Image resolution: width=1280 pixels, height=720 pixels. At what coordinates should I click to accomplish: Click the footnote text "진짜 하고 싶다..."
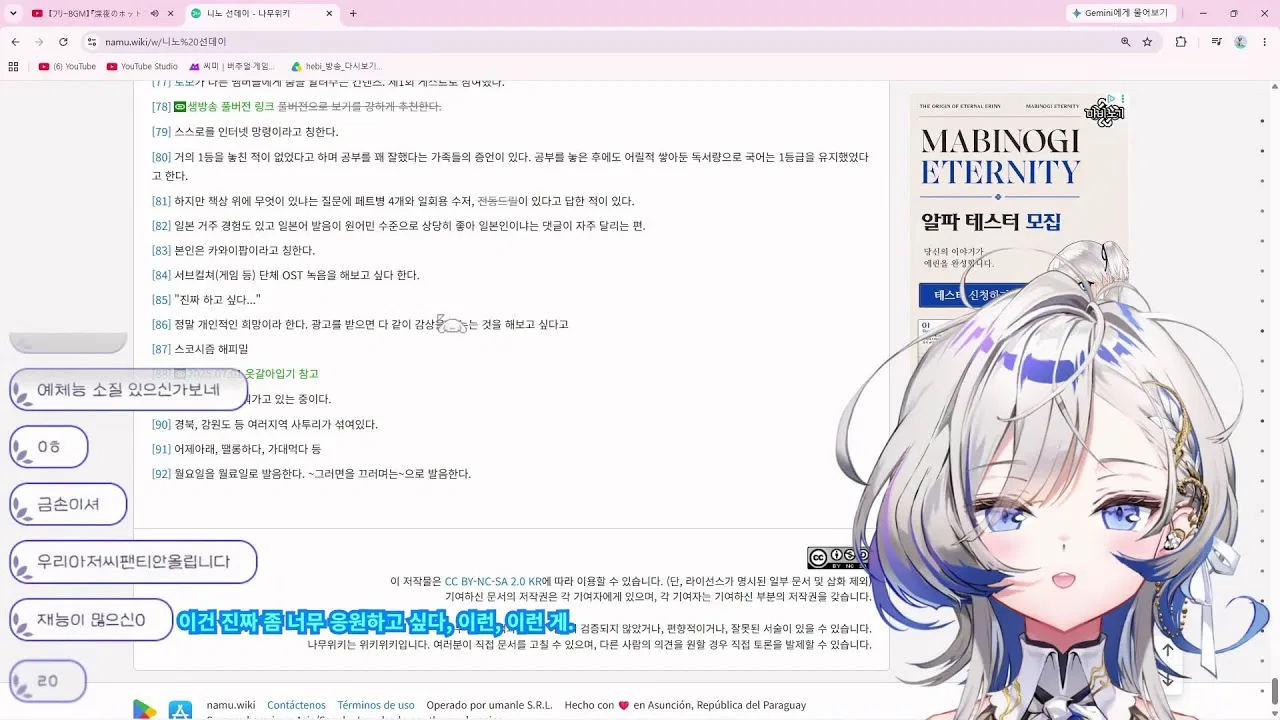[x=217, y=300]
